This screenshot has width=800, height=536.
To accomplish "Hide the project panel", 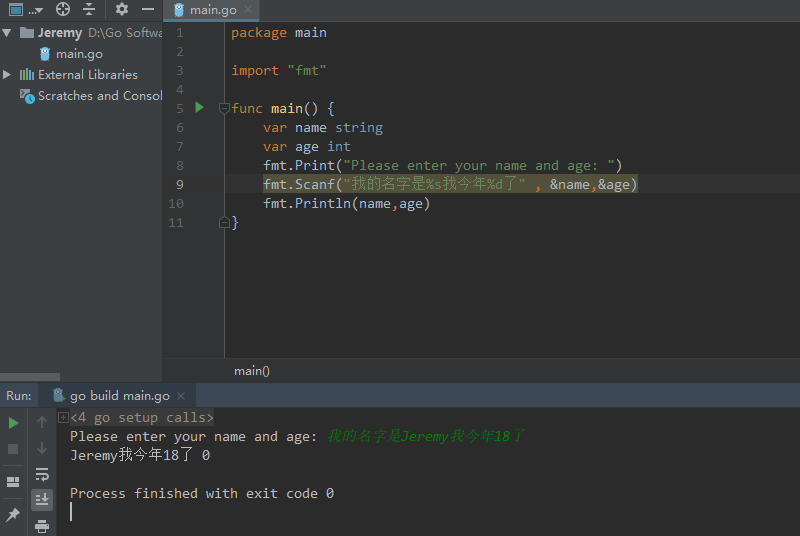I will coord(148,9).
